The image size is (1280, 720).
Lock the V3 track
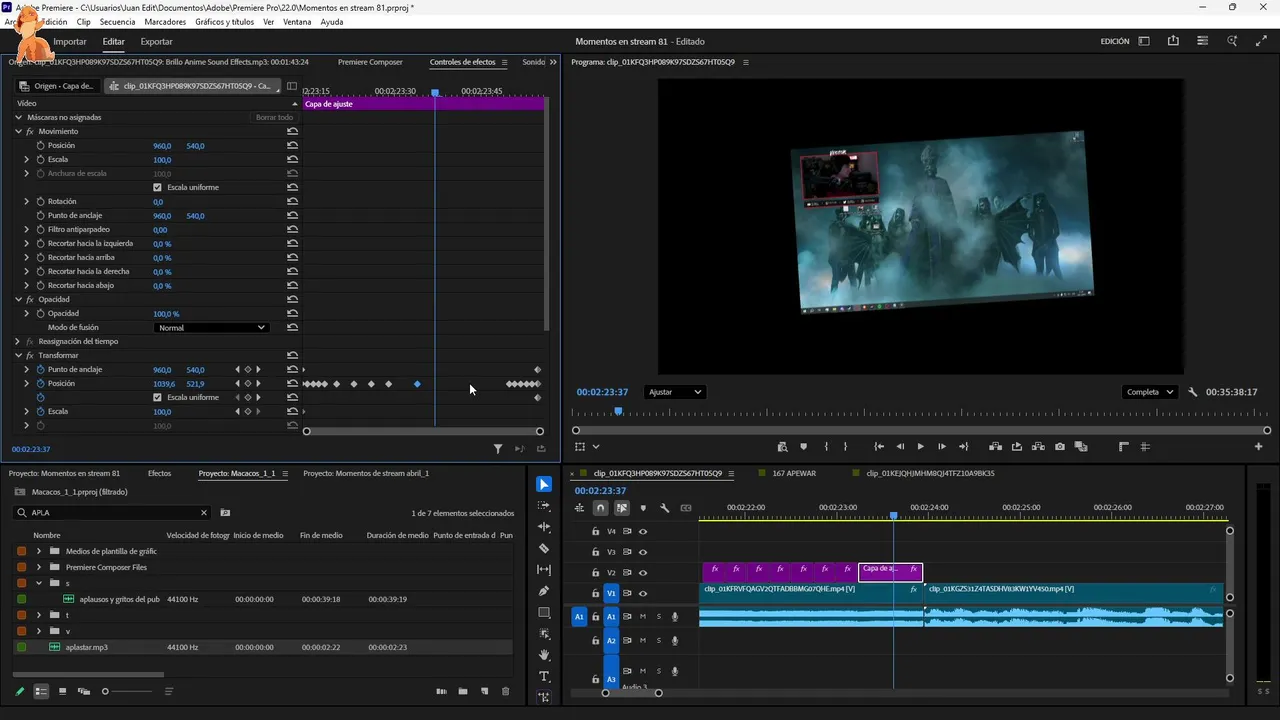(596, 552)
